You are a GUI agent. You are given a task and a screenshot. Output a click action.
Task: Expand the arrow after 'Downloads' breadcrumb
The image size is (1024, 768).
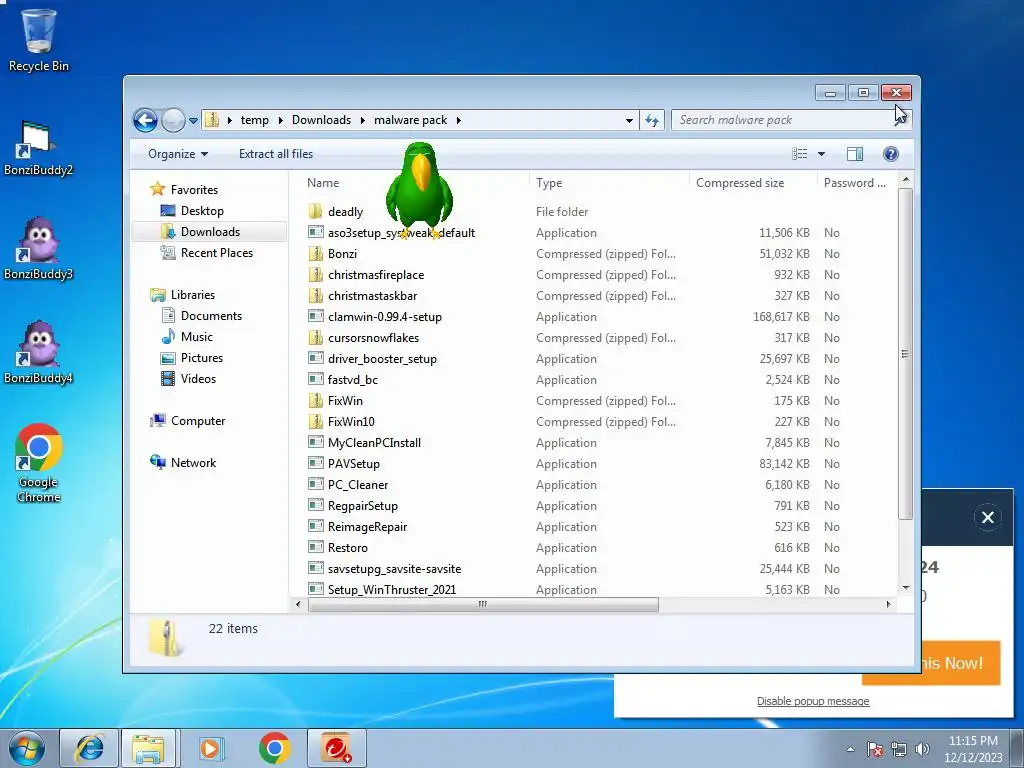click(362, 120)
